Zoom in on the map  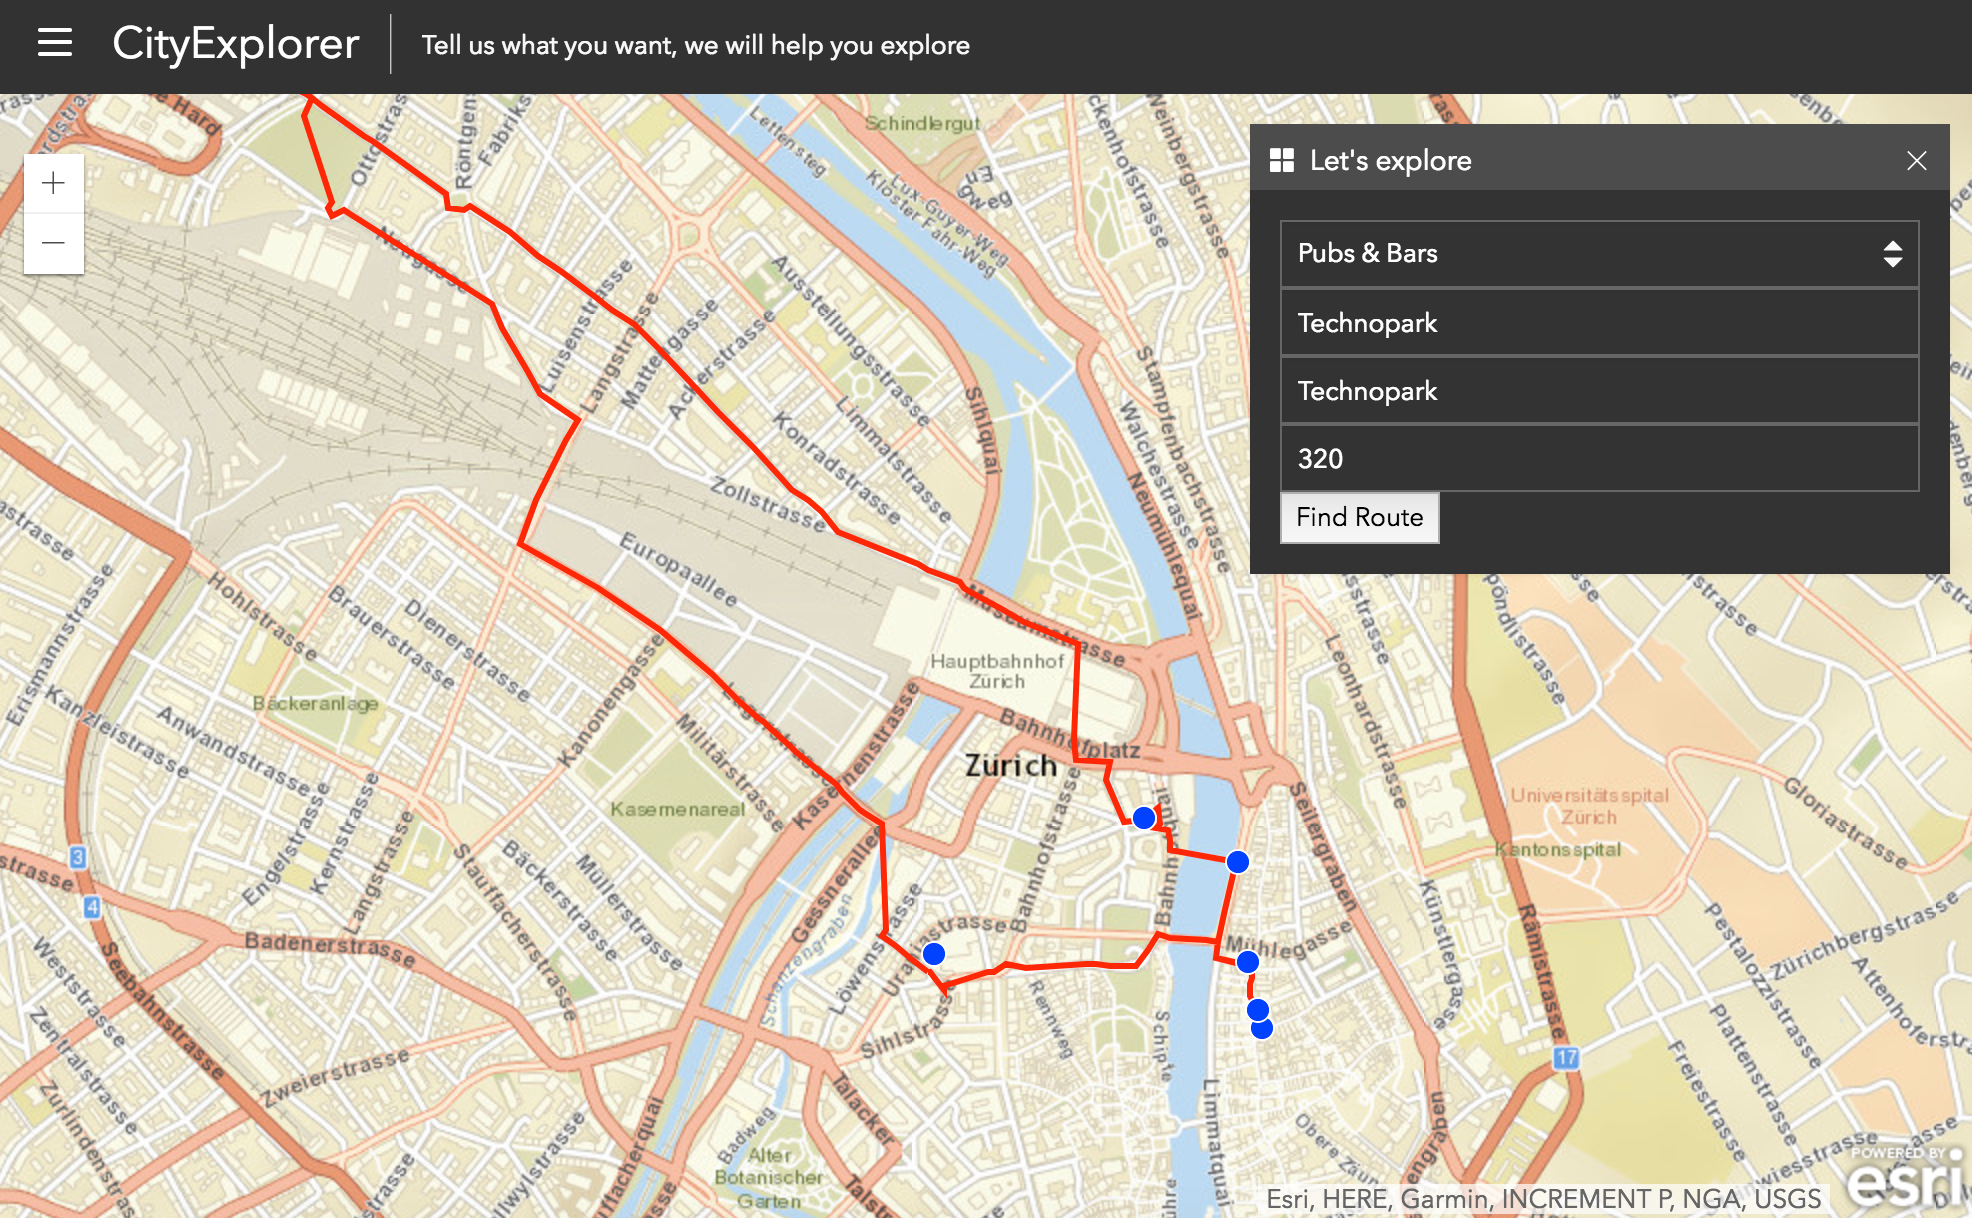point(54,184)
